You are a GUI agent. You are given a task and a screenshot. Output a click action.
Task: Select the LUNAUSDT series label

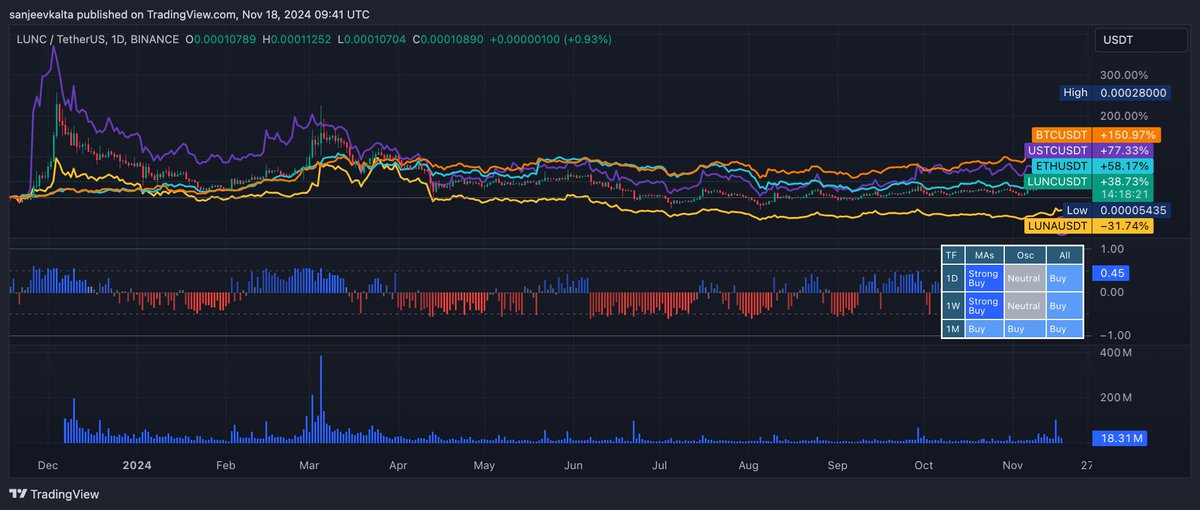(1058, 226)
